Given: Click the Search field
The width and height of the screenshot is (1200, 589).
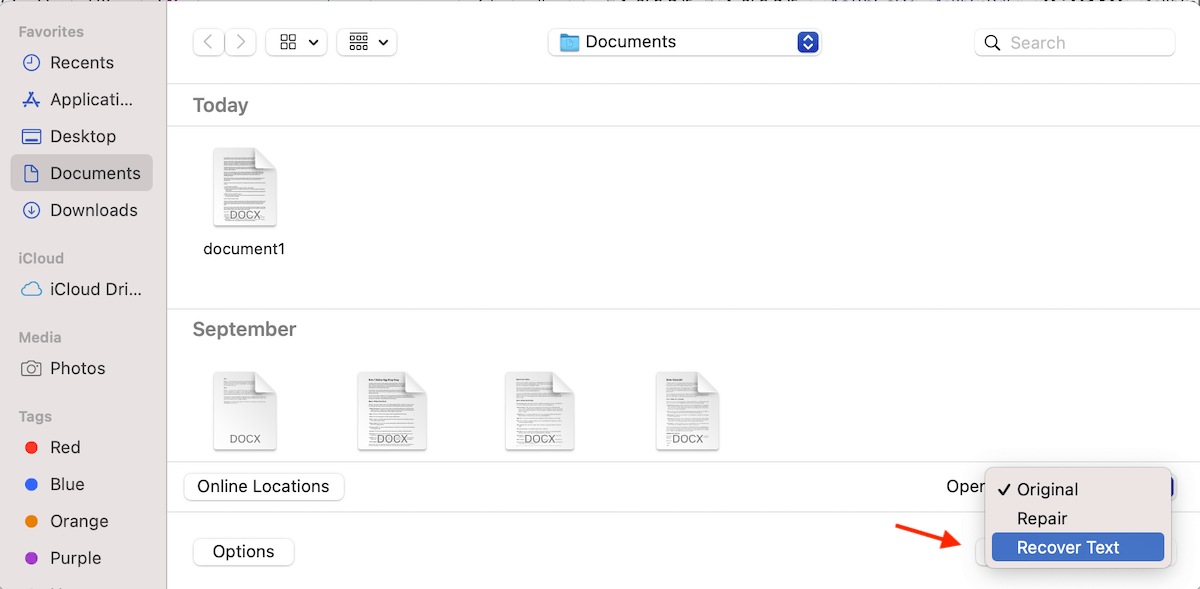Looking at the screenshot, I should 1075,43.
